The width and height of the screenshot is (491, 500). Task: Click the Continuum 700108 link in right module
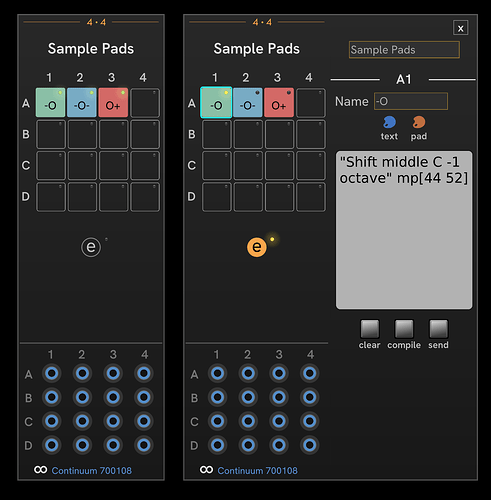click(x=257, y=471)
